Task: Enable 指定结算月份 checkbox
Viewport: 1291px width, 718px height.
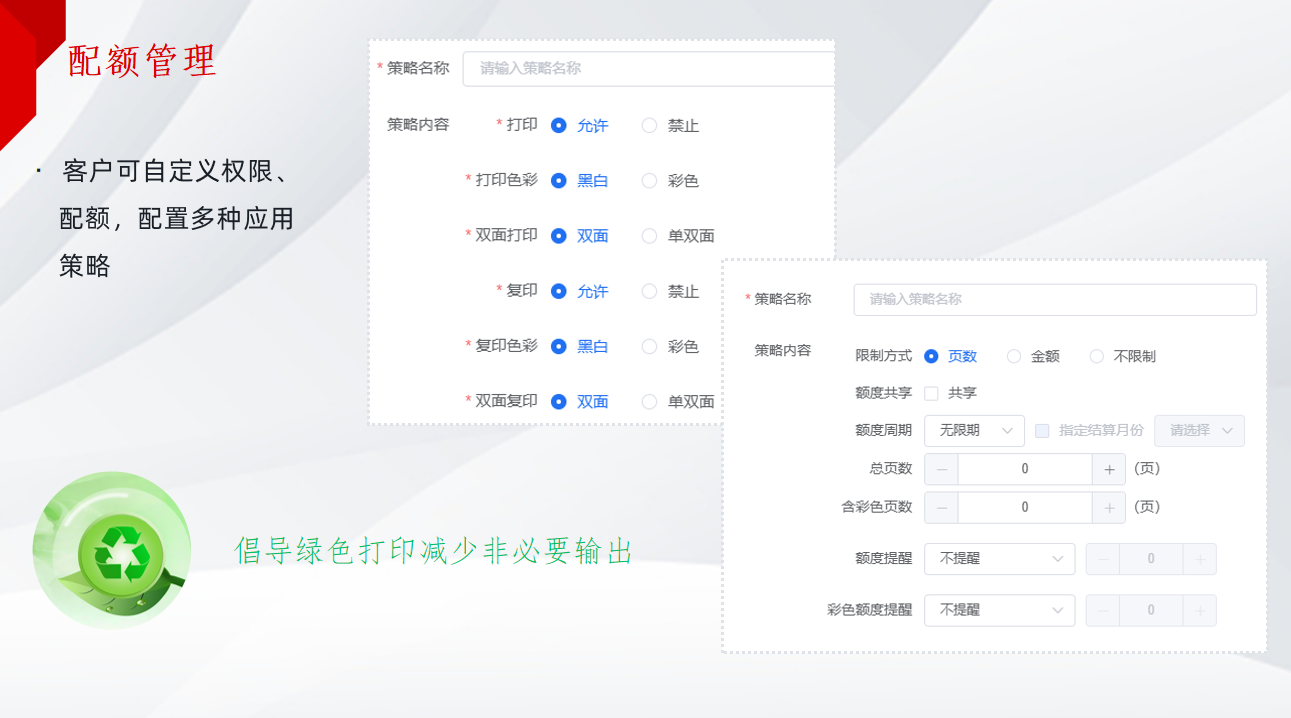Action: point(1042,431)
